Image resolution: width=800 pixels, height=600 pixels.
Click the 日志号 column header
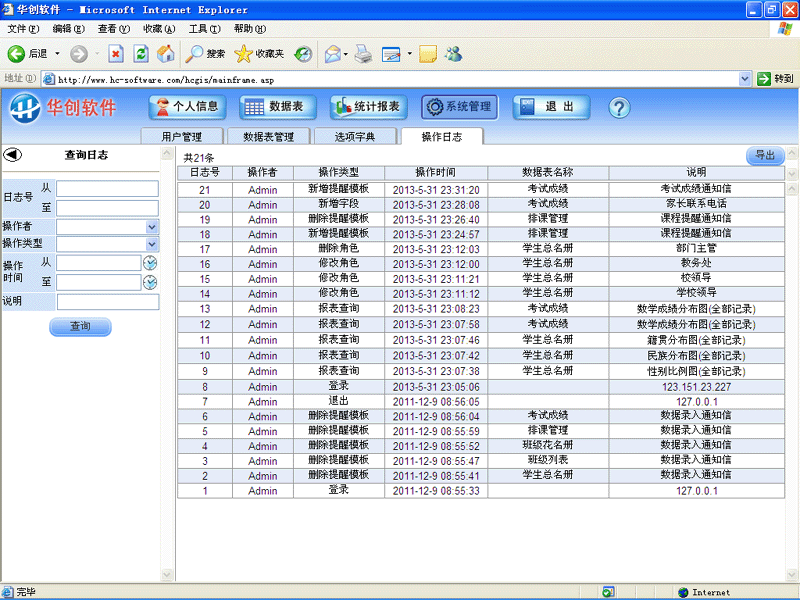[205, 172]
